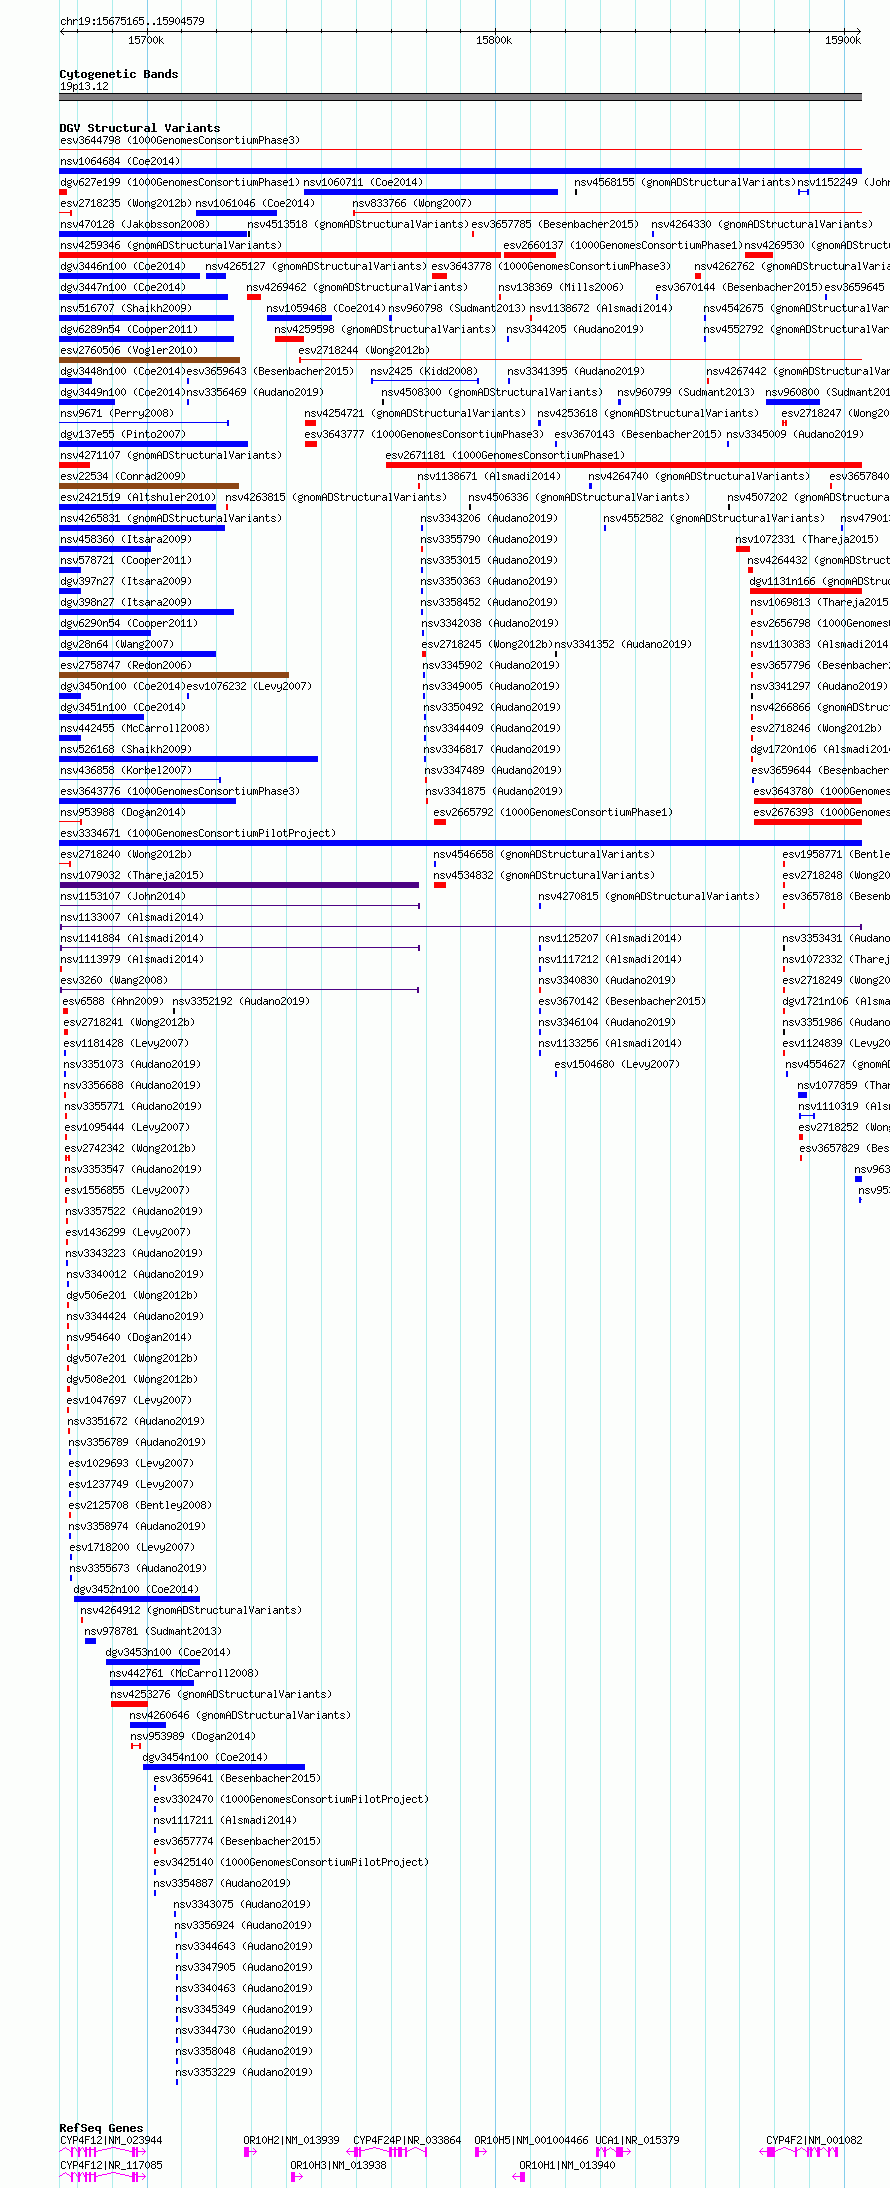Click the RefSeq Genes track title

pos(102,2128)
